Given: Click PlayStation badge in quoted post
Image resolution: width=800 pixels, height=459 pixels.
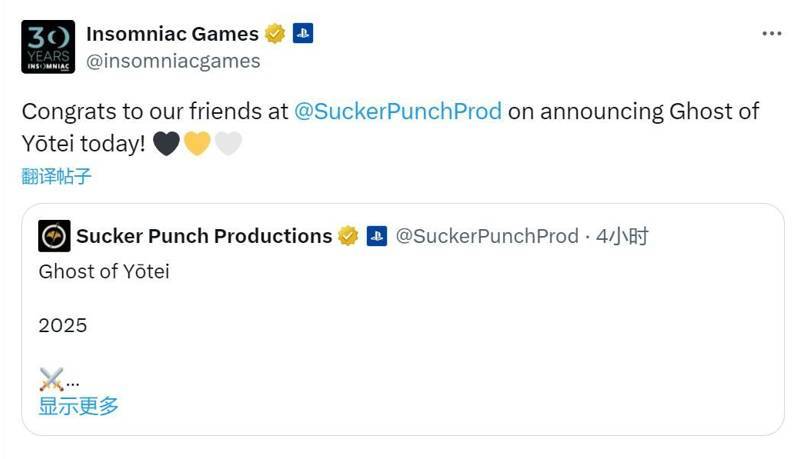Looking at the screenshot, I should (376, 236).
